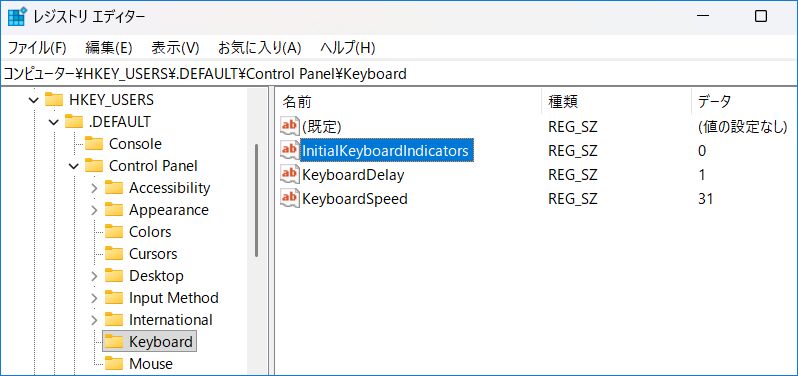Expand the Accessibility key
Screen dimensions: 798x376
tap(94, 188)
